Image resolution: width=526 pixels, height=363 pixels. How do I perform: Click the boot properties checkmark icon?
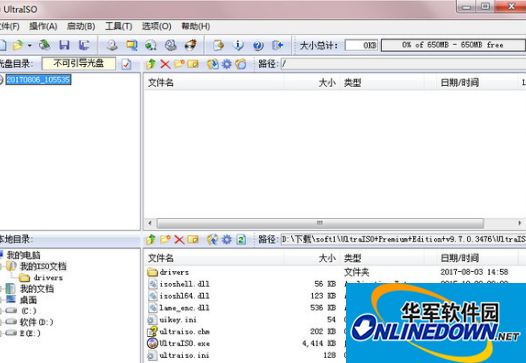(x=126, y=64)
